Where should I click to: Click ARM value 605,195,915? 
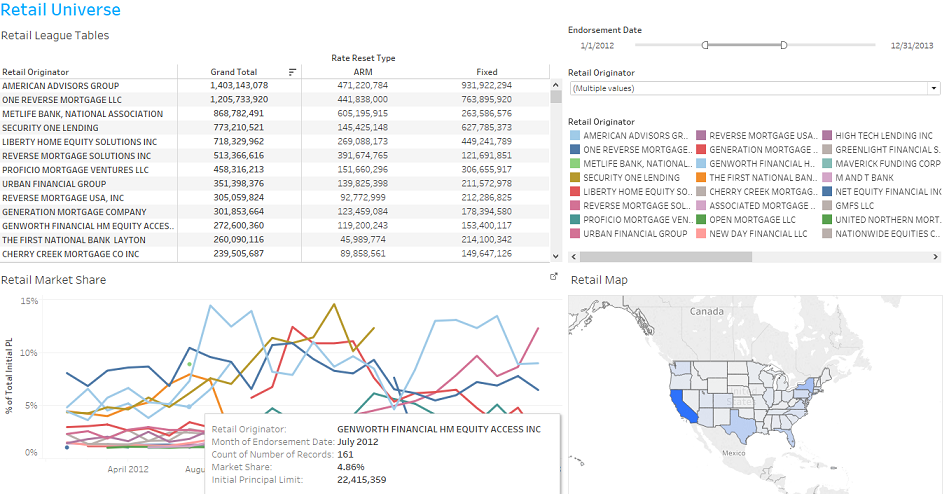point(363,113)
